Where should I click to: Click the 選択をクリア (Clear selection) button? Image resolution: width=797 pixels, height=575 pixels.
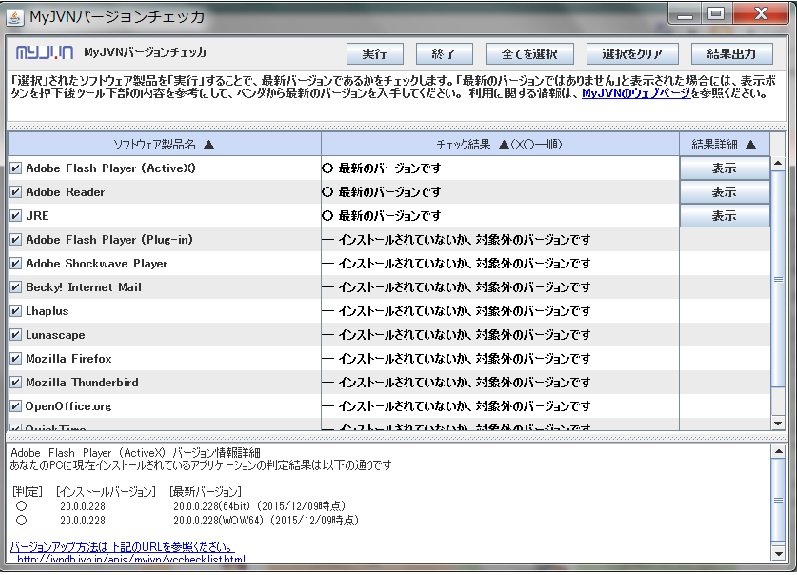tap(632, 54)
